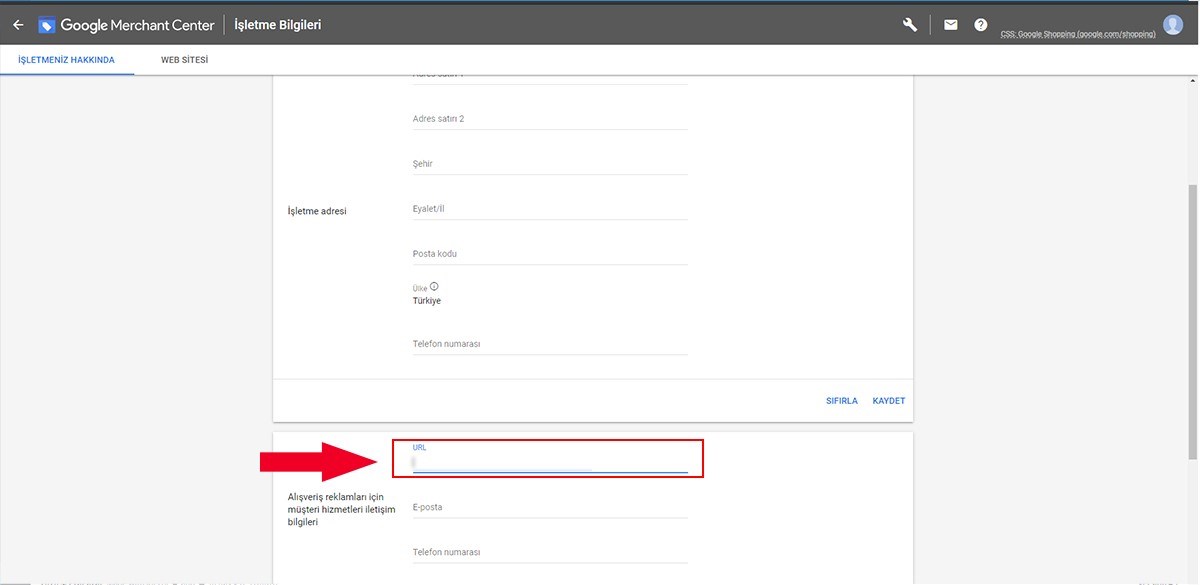Image resolution: width=1200 pixels, height=585 pixels.
Task: Click the Google Merchant Center title text
Action: [137, 25]
